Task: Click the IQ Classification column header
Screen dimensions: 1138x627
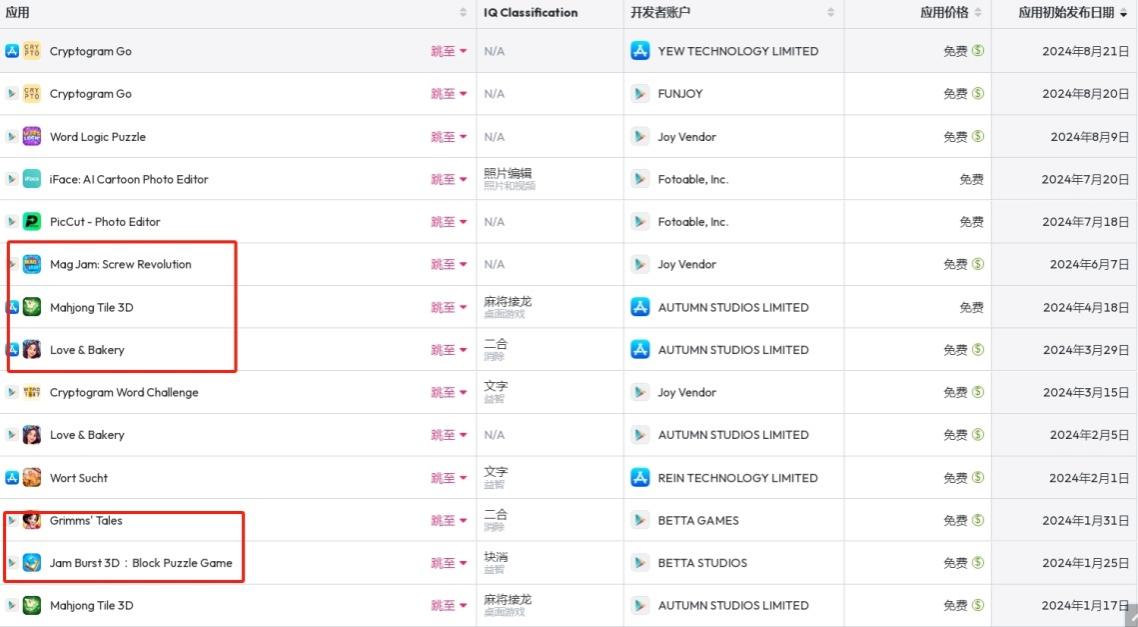Action: pyautogui.click(x=531, y=12)
